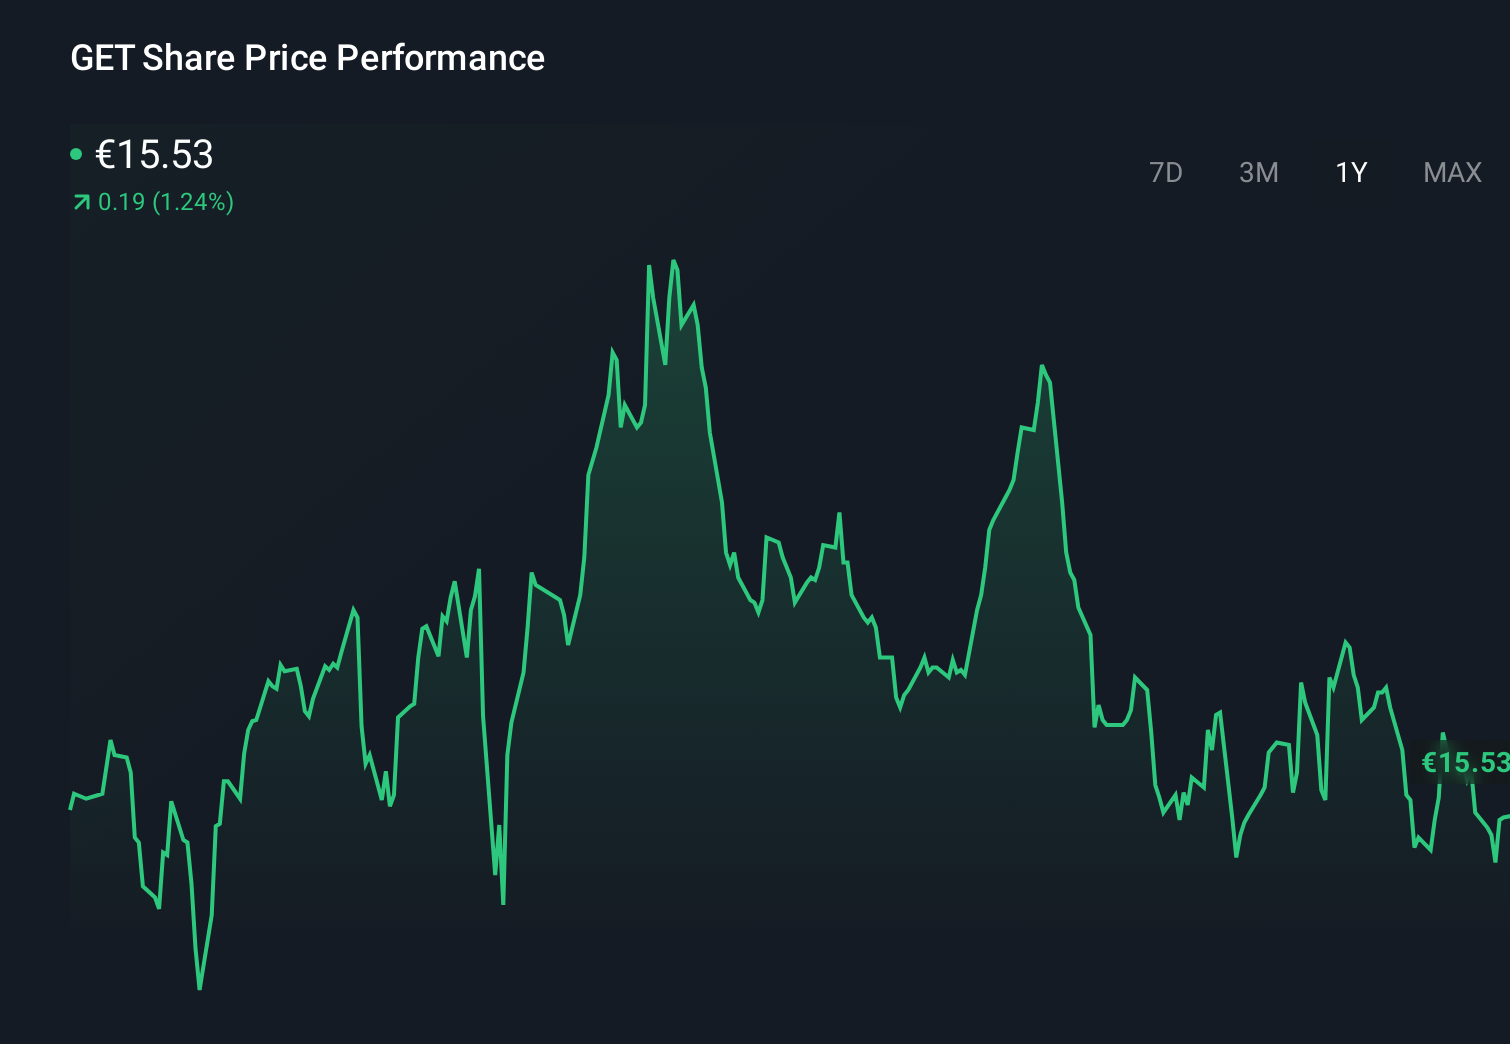Switch to the 1Y tab
This screenshot has height=1044, width=1510.
(x=1350, y=172)
